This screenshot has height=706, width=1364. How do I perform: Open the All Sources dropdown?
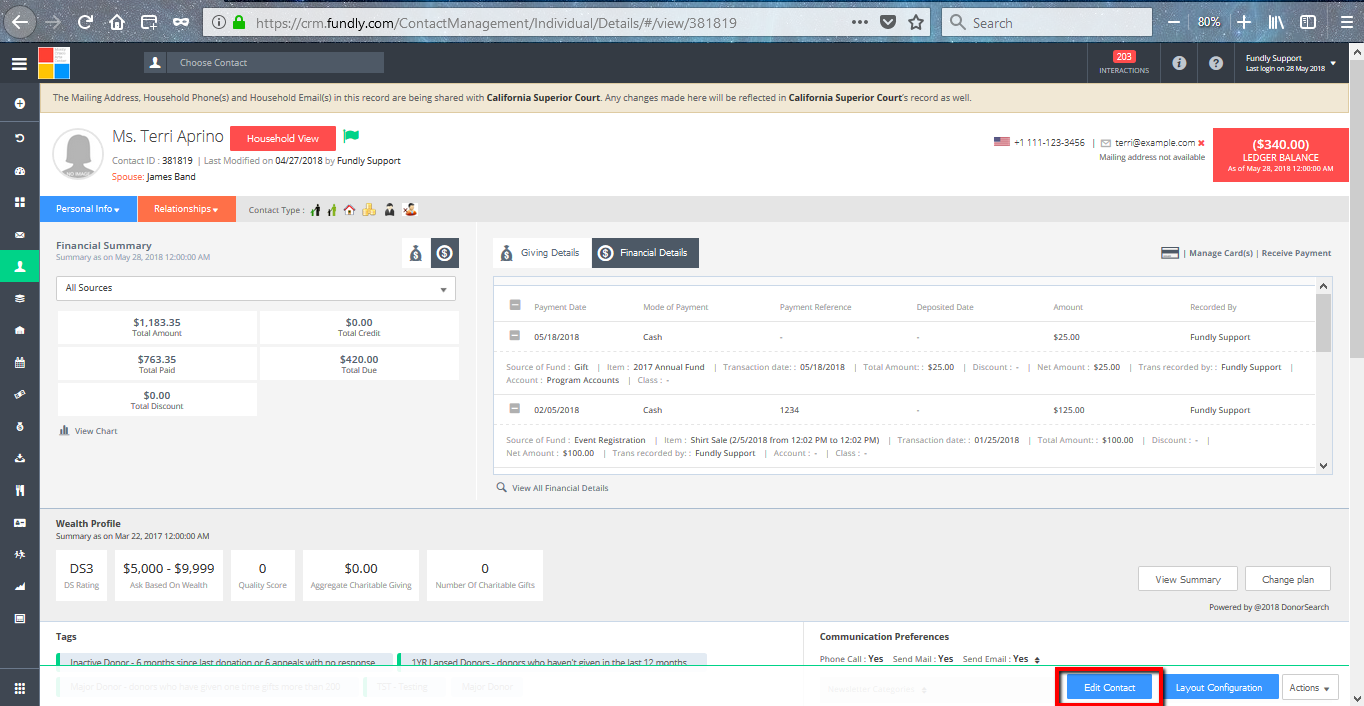(255, 288)
